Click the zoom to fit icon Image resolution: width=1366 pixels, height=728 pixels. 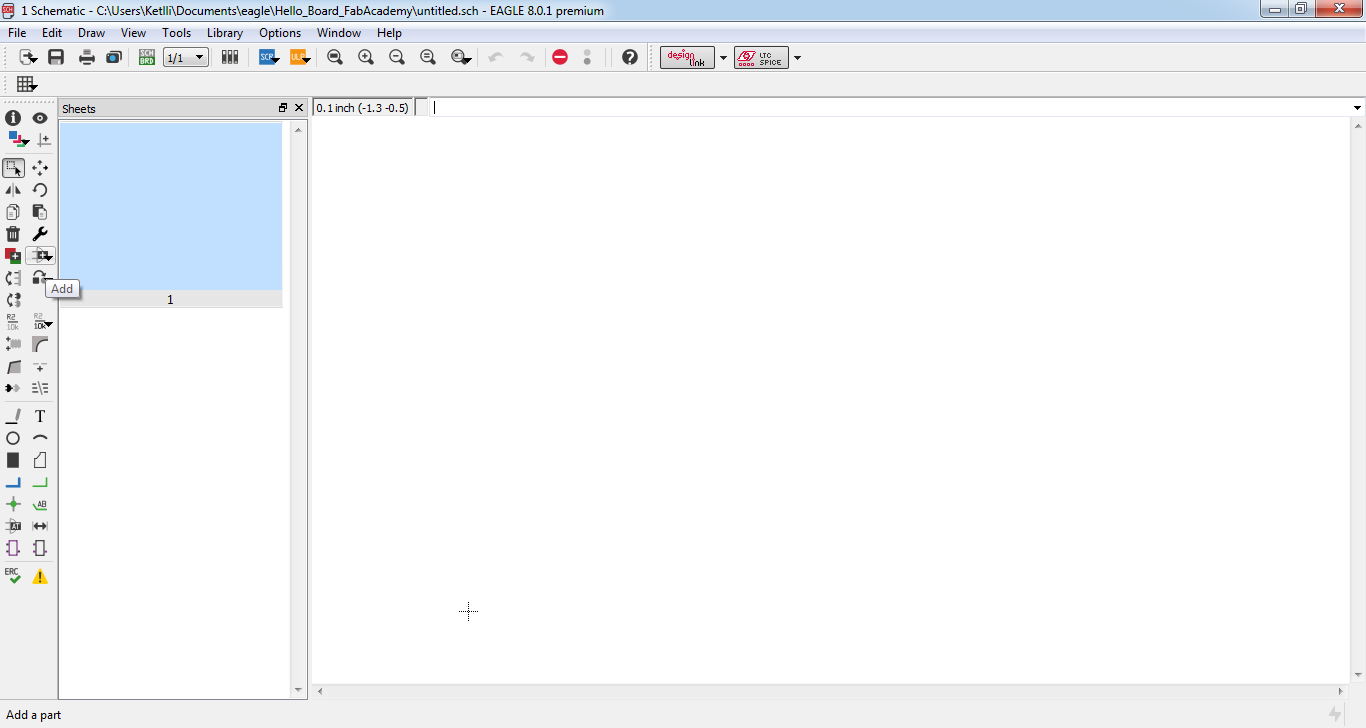[x=335, y=57]
